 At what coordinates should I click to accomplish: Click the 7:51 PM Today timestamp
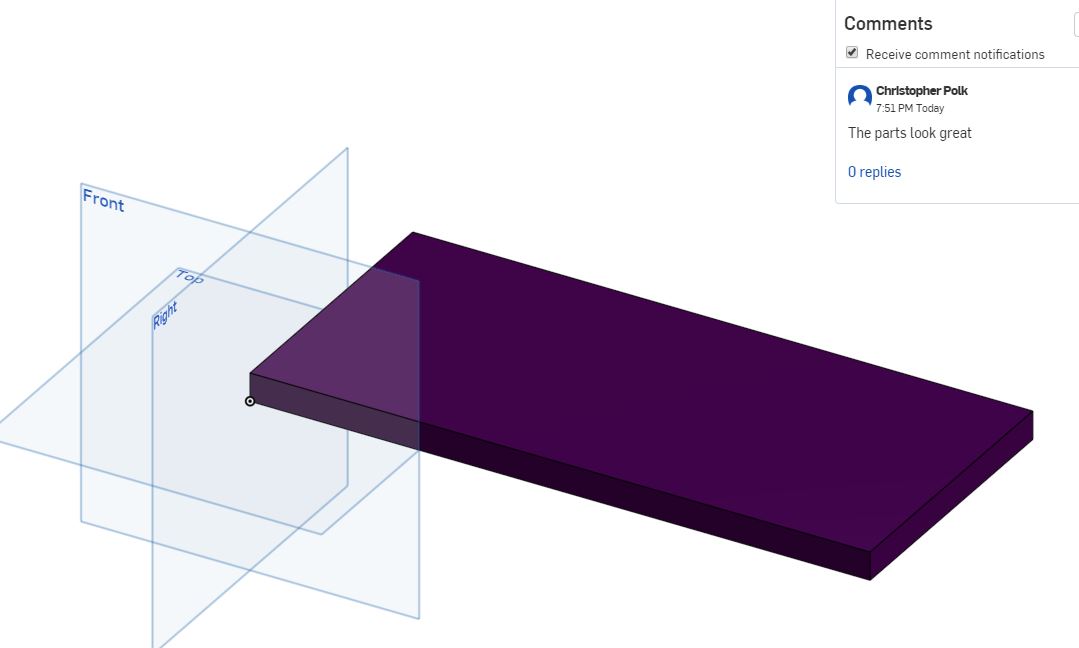910,108
